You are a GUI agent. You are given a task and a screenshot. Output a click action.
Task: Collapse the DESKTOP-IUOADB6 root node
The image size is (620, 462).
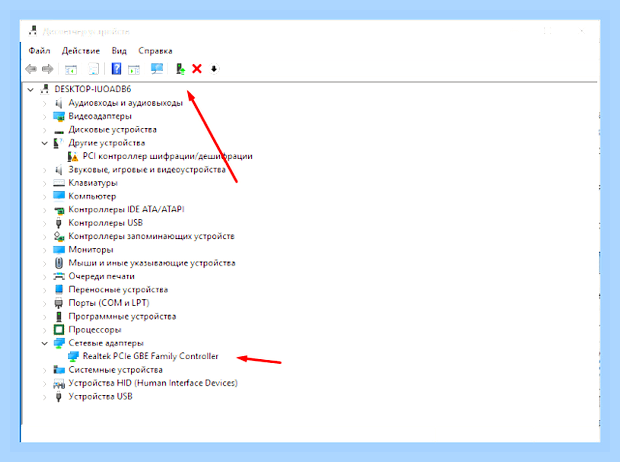30,90
